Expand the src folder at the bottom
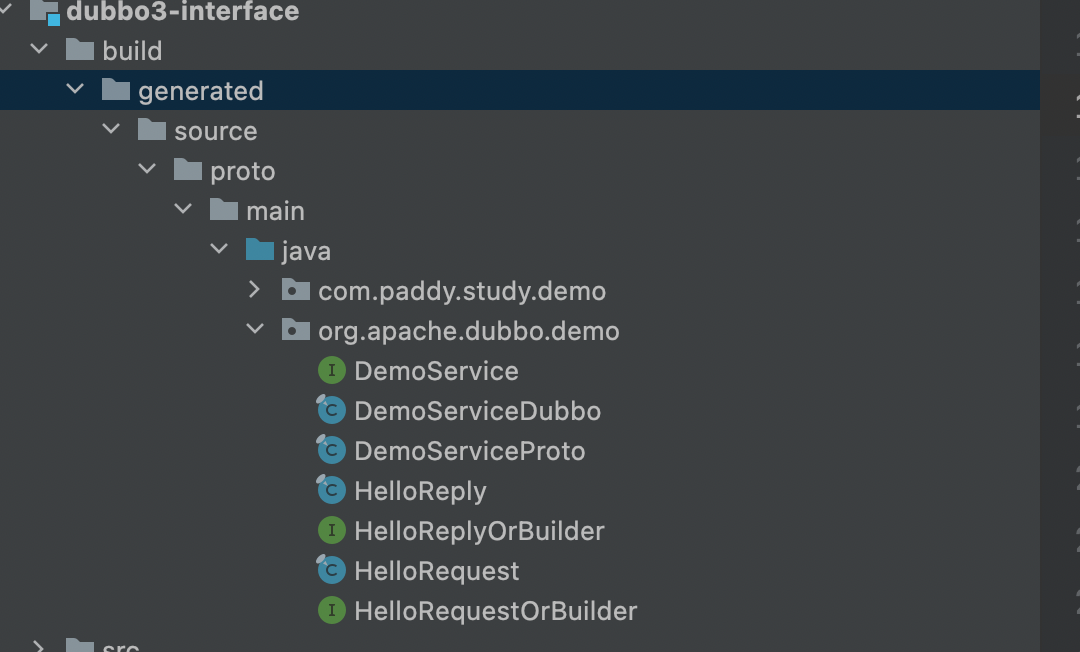The width and height of the screenshot is (1080, 652). pyautogui.click(x=39, y=646)
